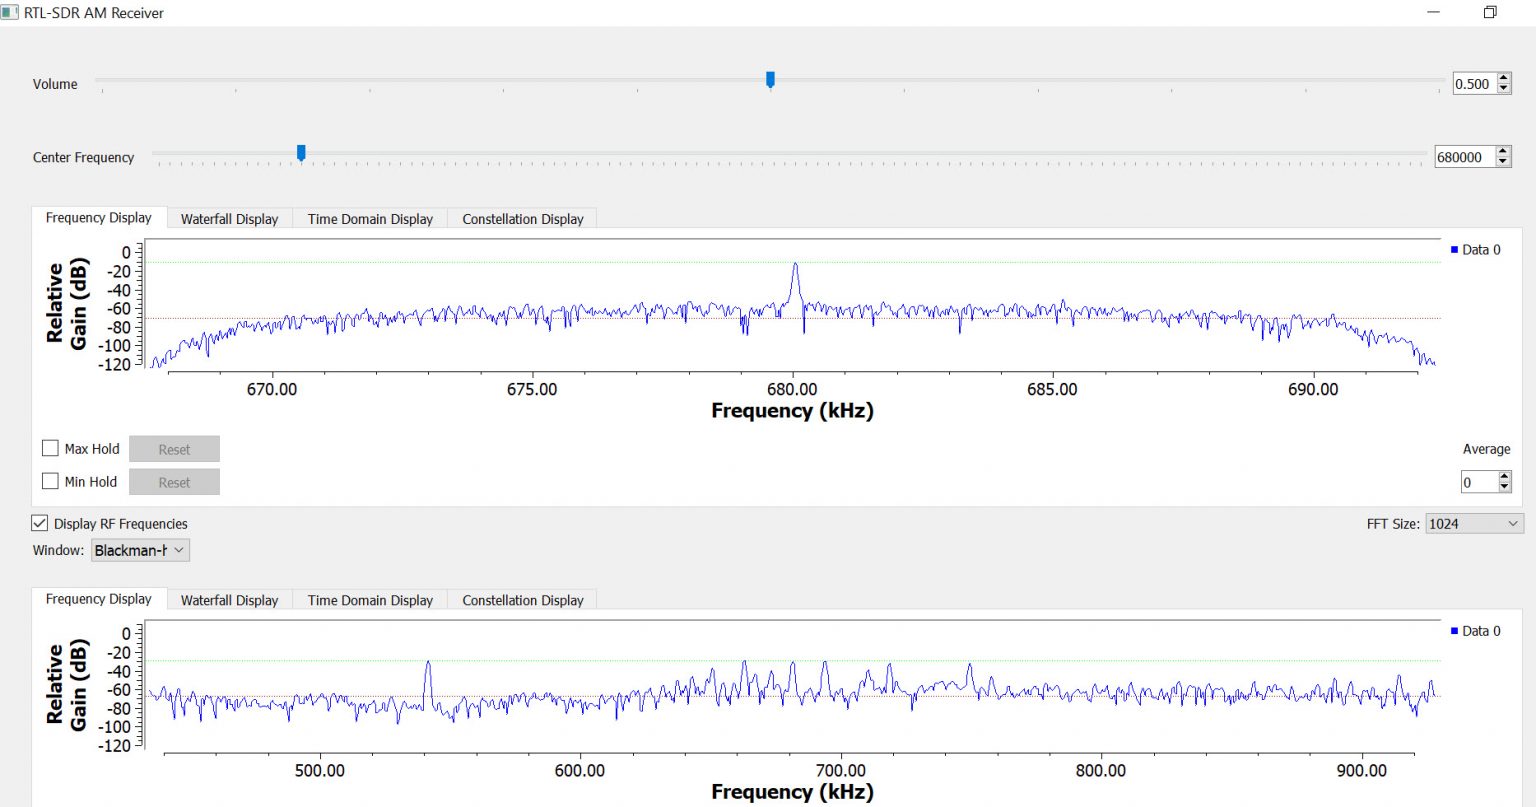Click the Reset button next to Max Hold
This screenshot has width=1536, height=807.
click(174, 448)
